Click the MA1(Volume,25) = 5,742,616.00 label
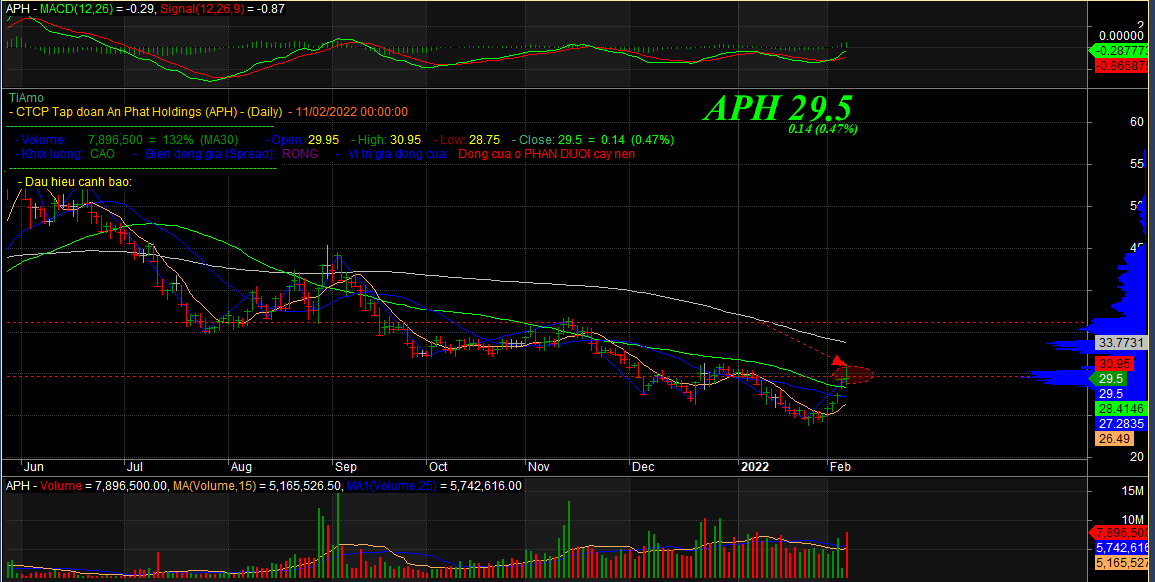The width and height of the screenshot is (1155, 582). pos(434,486)
